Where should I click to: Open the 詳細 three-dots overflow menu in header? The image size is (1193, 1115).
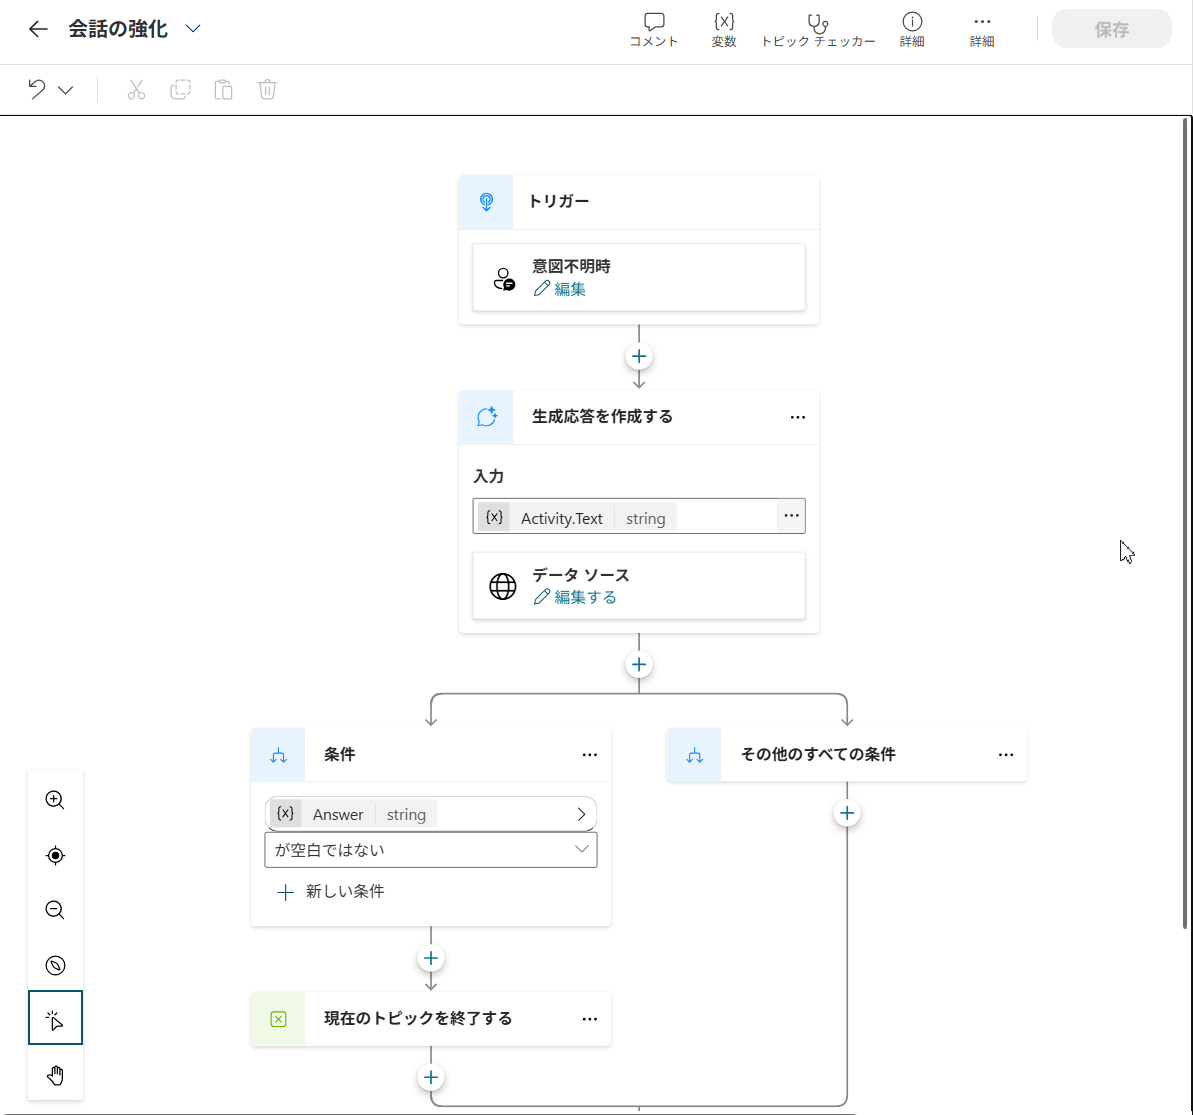[x=981, y=30]
